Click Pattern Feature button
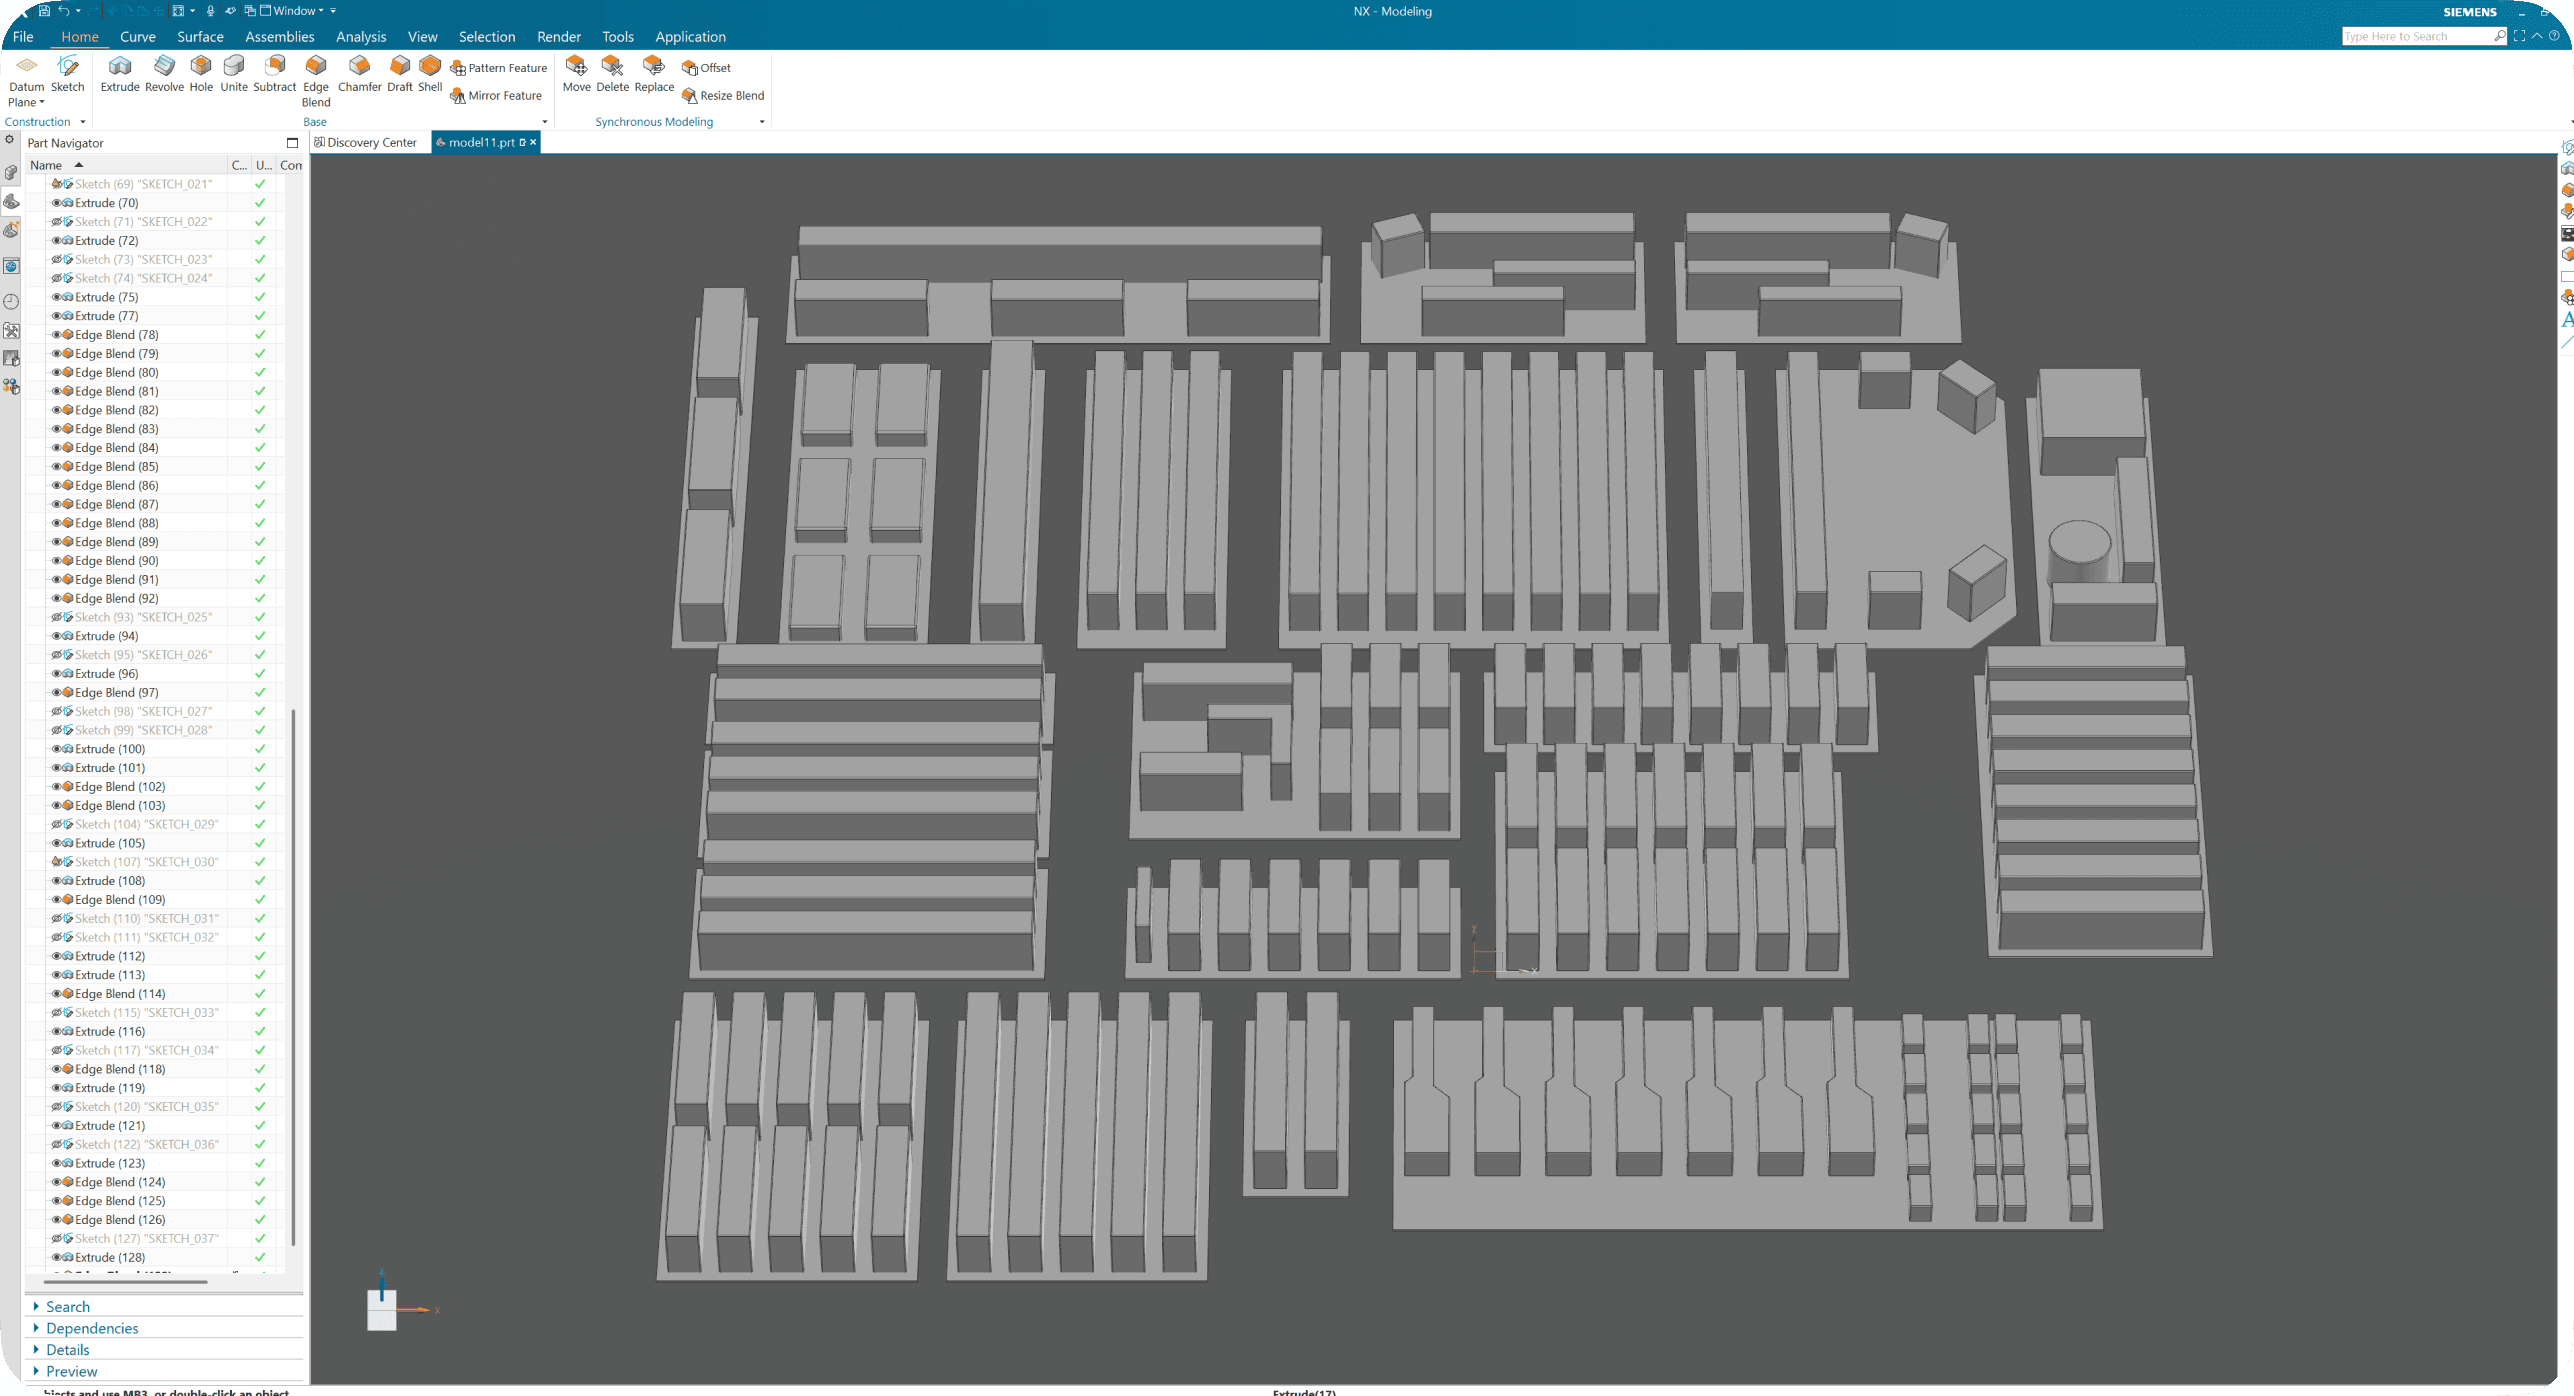The height and width of the screenshot is (1396, 2574). pyautogui.click(x=499, y=68)
